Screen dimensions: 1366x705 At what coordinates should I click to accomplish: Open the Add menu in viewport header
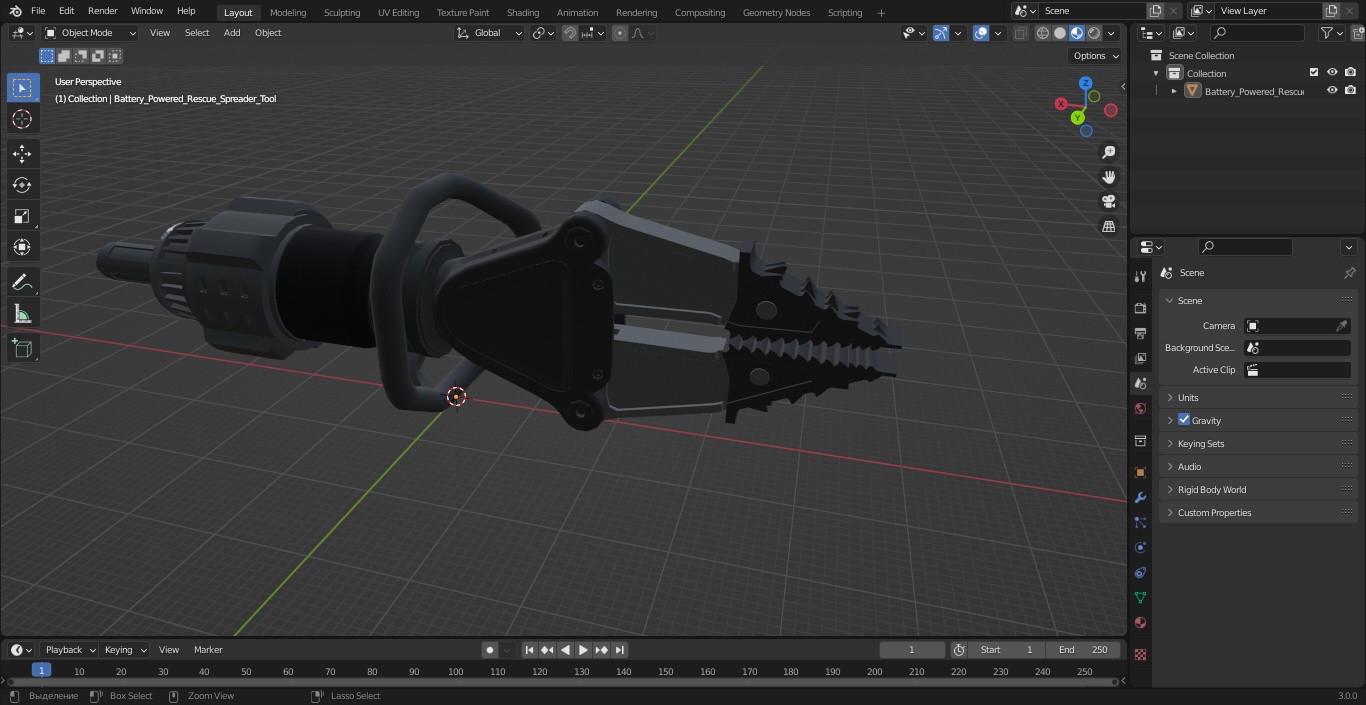[x=232, y=33]
